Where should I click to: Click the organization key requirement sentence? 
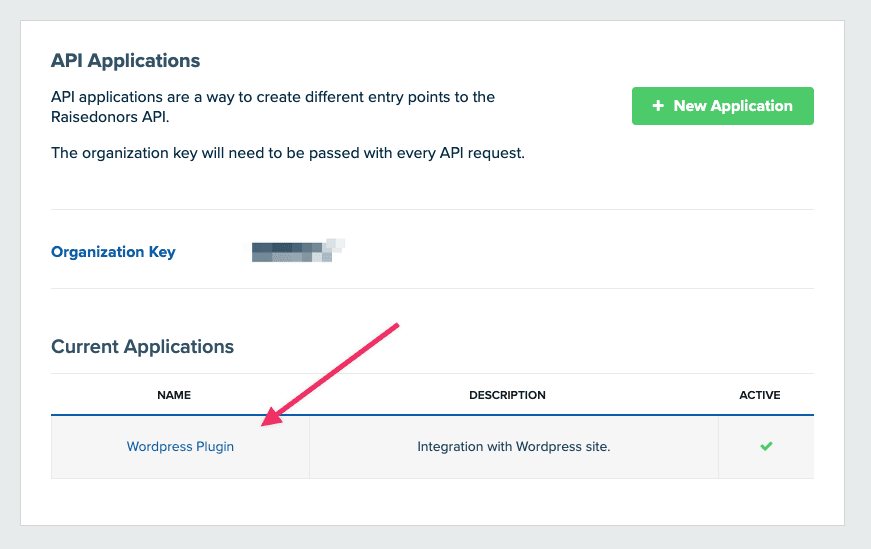click(288, 153)
